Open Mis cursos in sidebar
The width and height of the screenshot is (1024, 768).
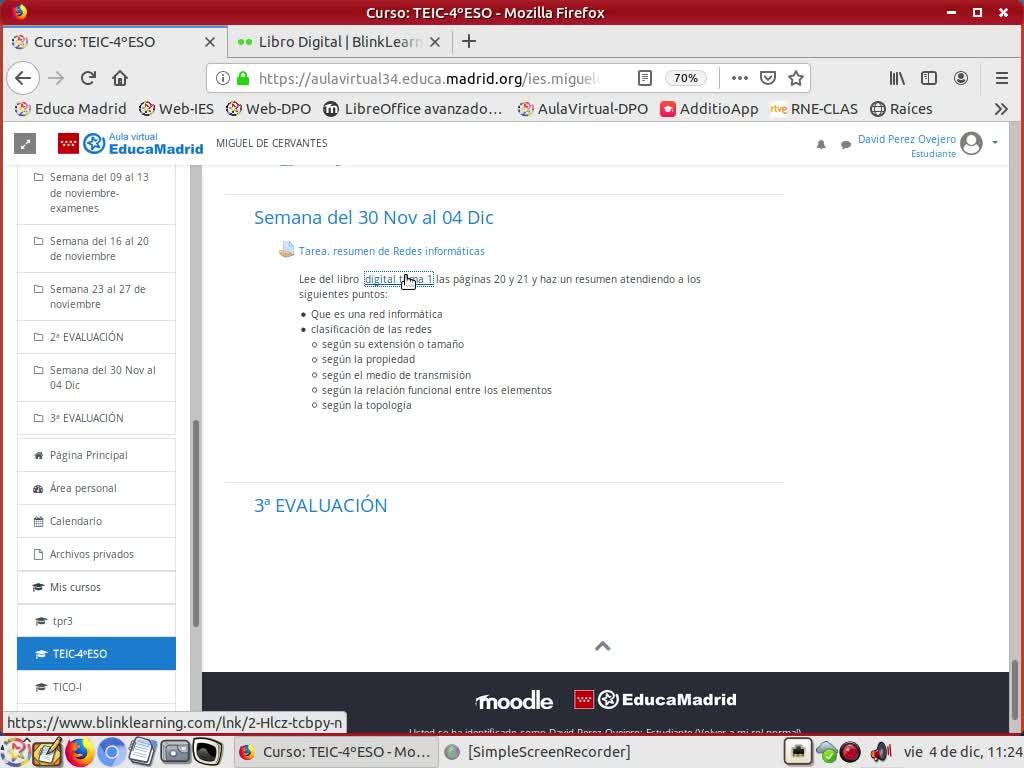coord(97,587)
